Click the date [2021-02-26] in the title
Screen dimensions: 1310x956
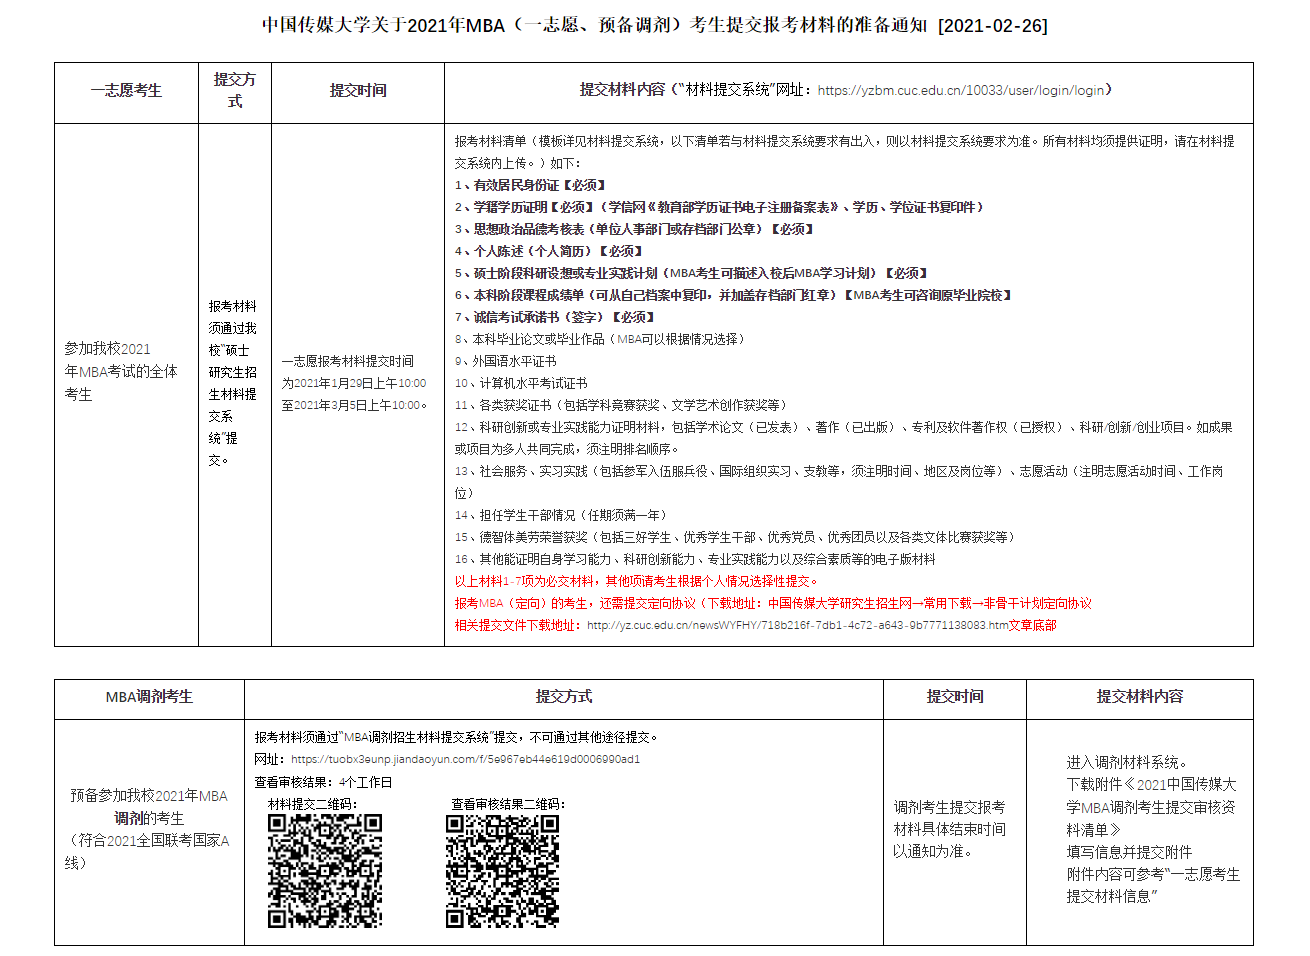[x=992, y=25]
